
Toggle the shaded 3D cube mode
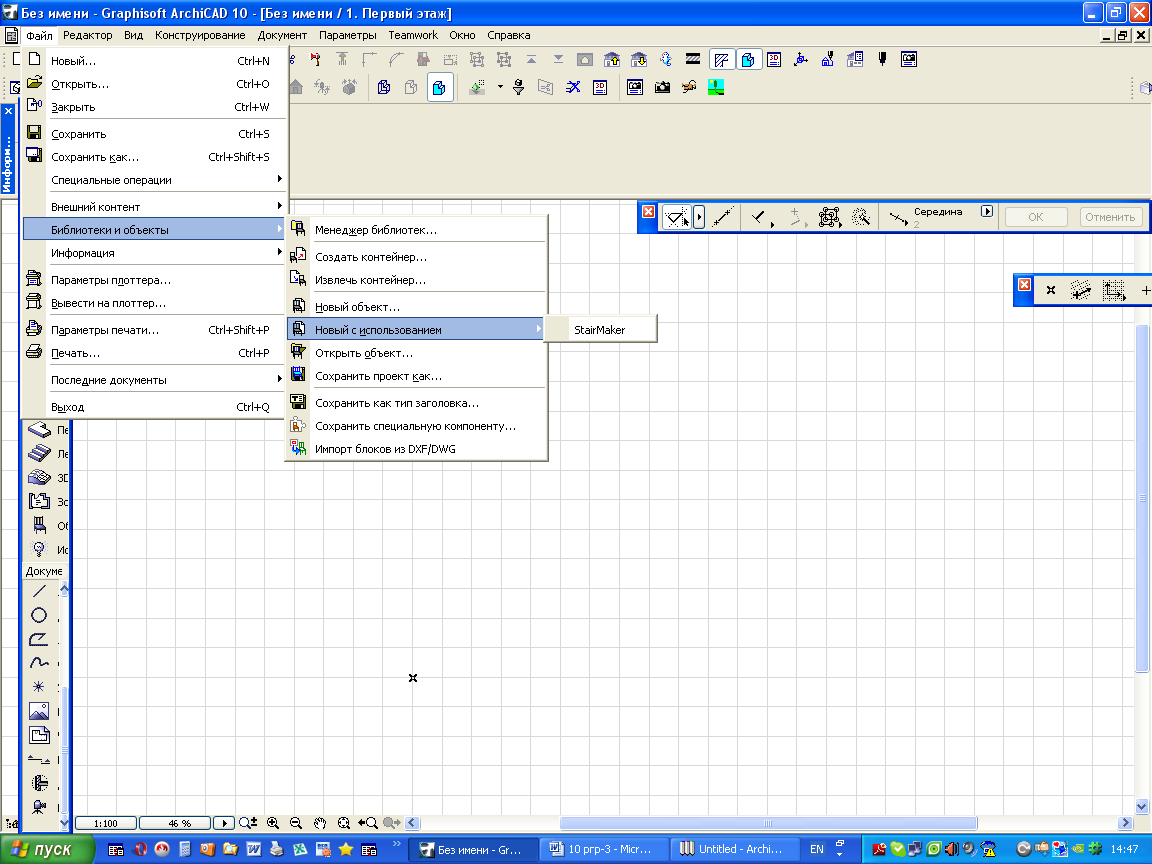[439, 87]
